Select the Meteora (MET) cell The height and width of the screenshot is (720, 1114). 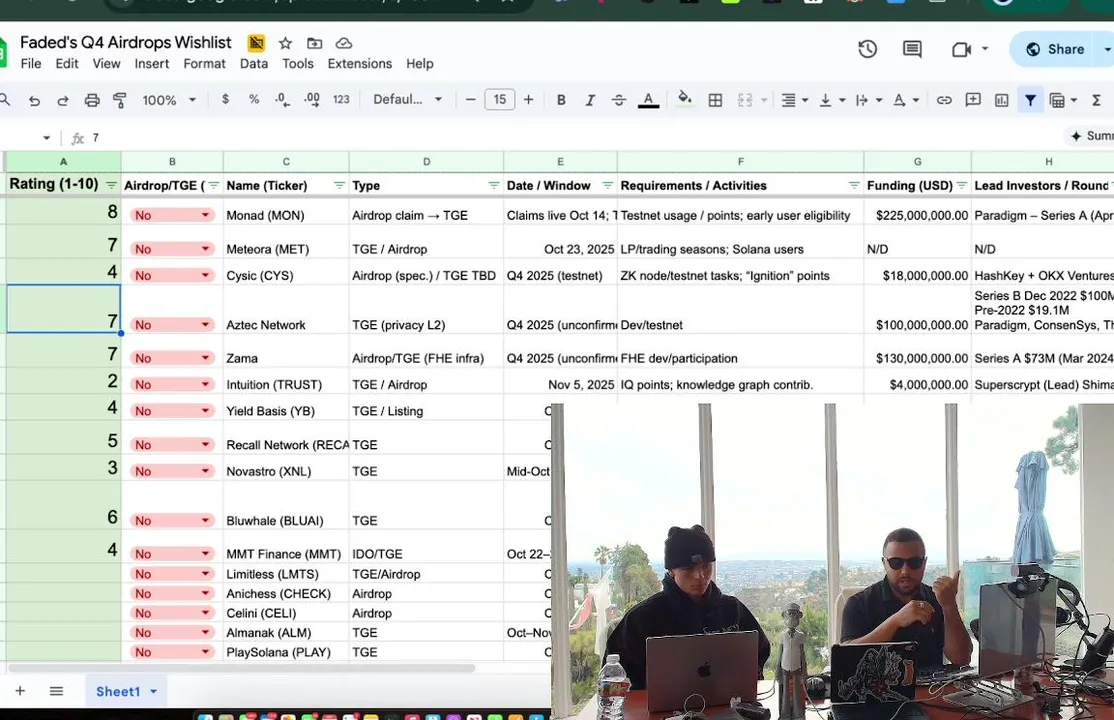pos(286,242)
